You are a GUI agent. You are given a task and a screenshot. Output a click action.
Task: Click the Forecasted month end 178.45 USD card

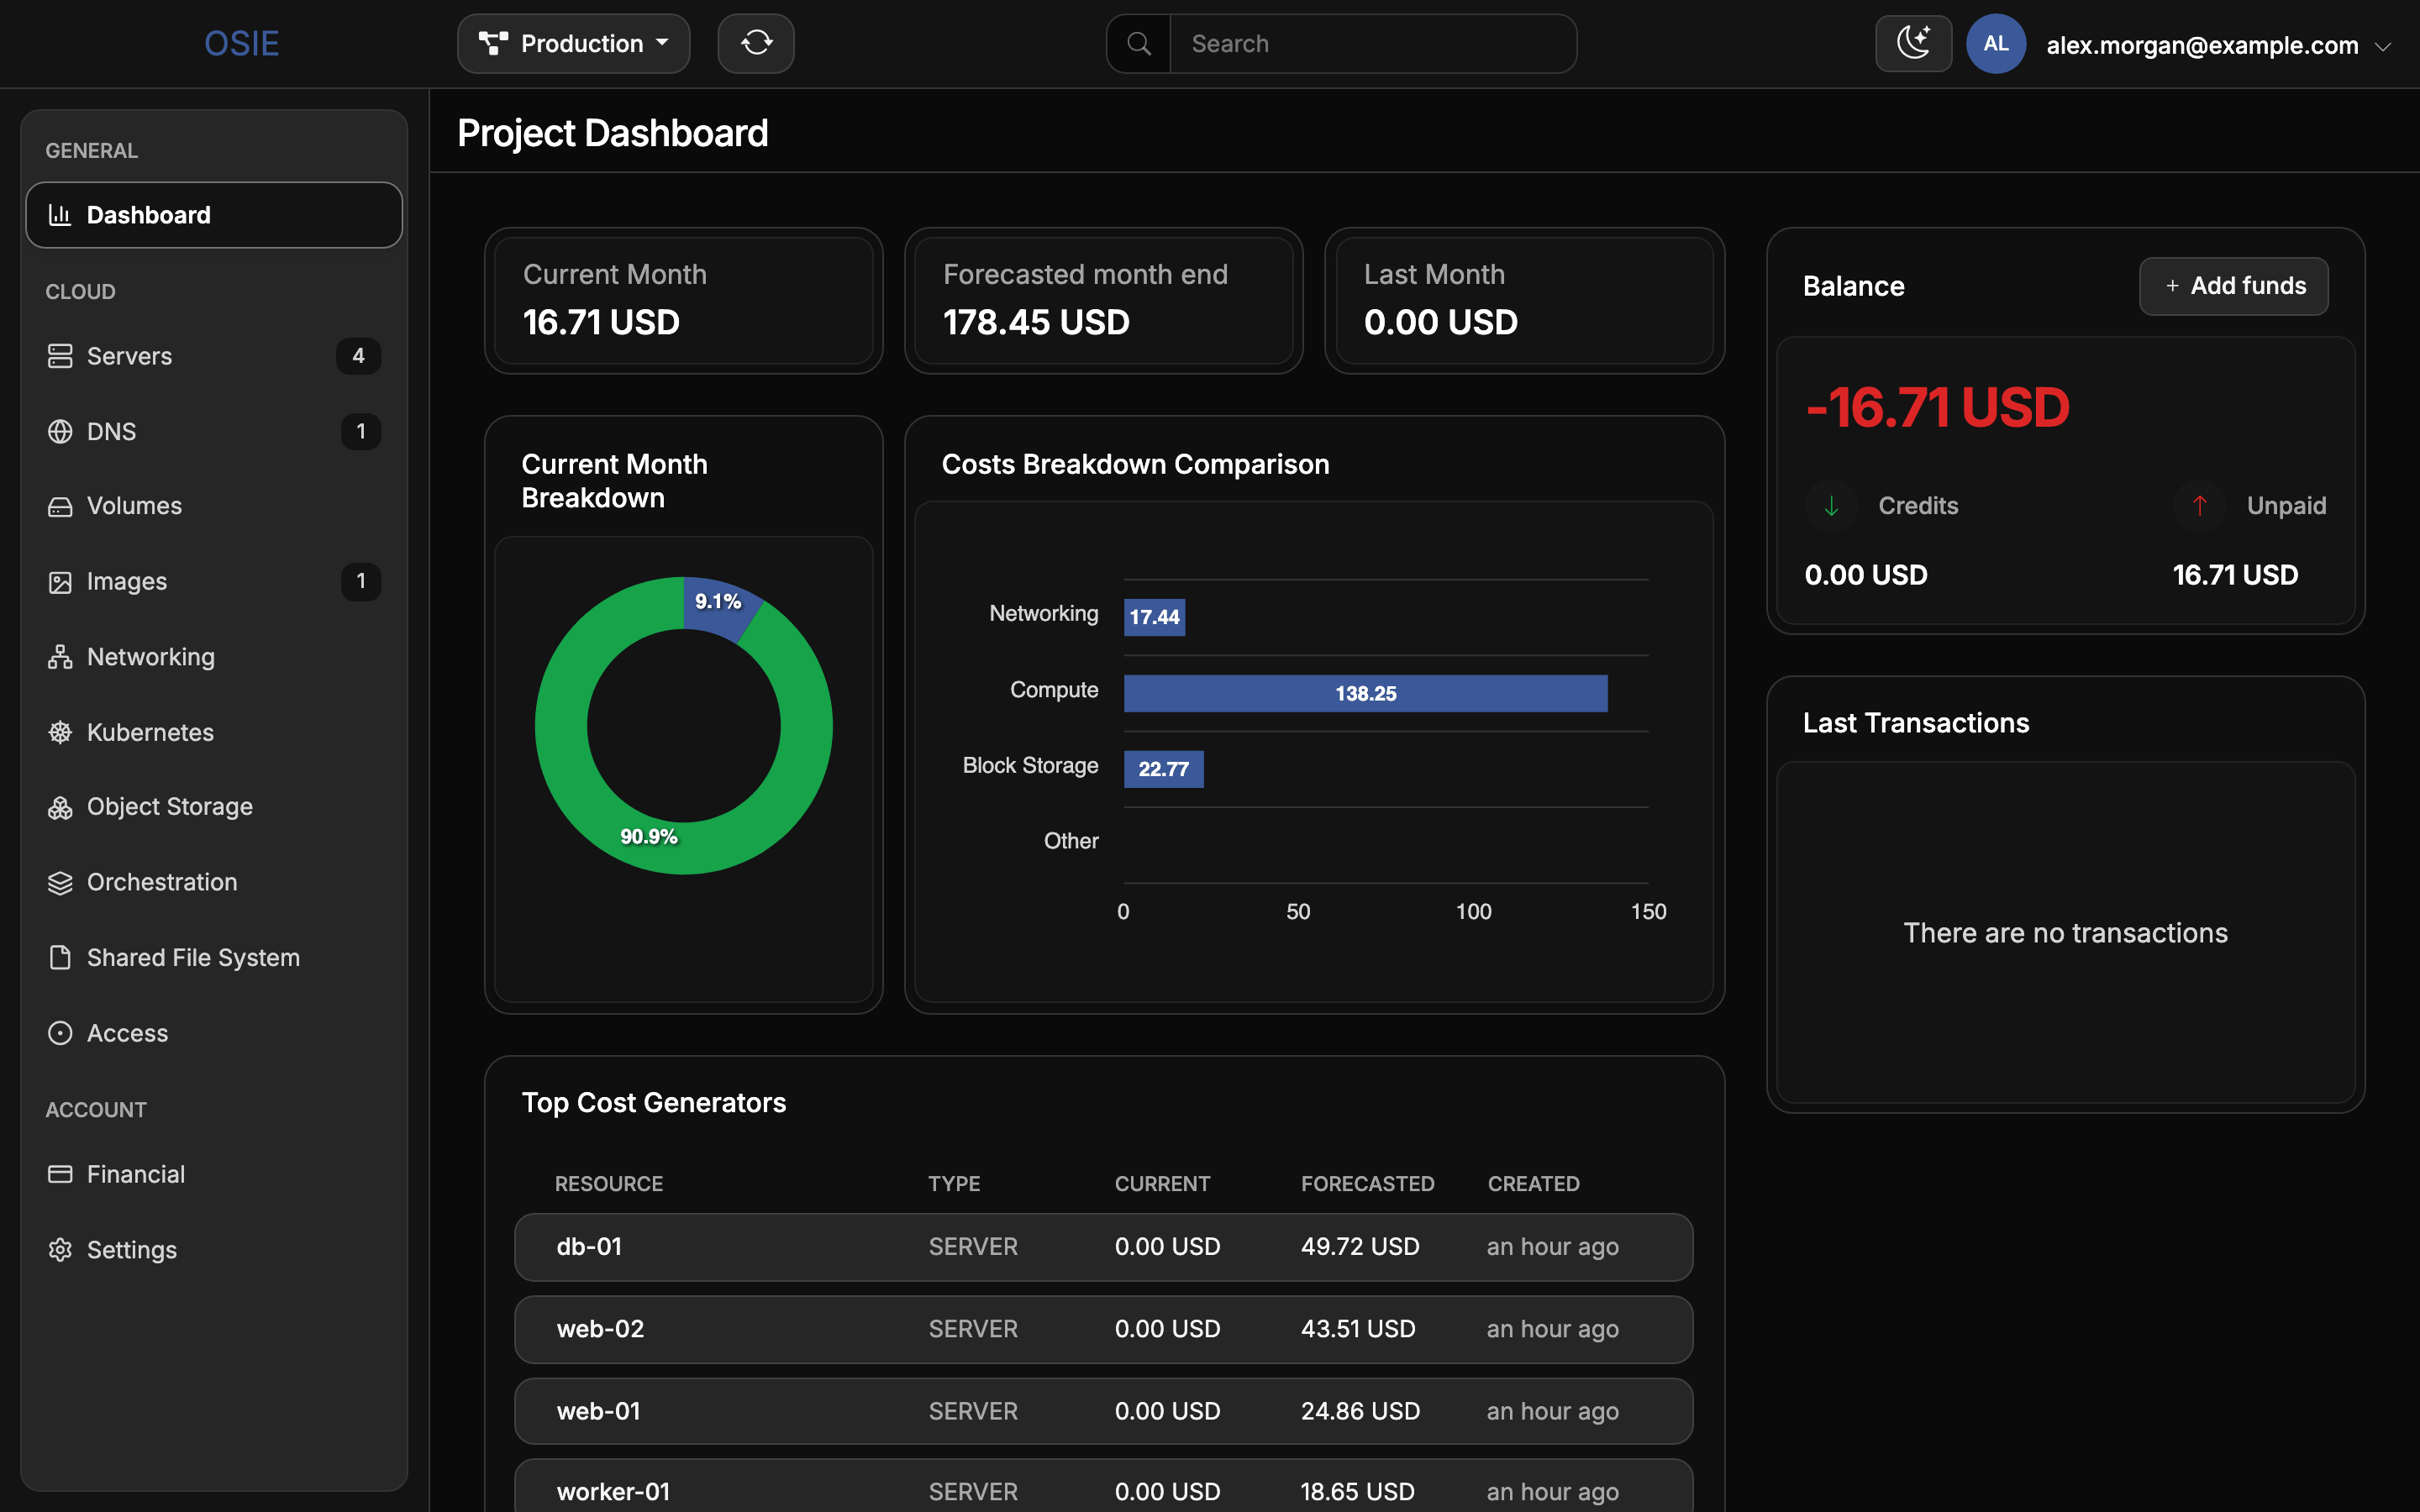[1104, 301]
